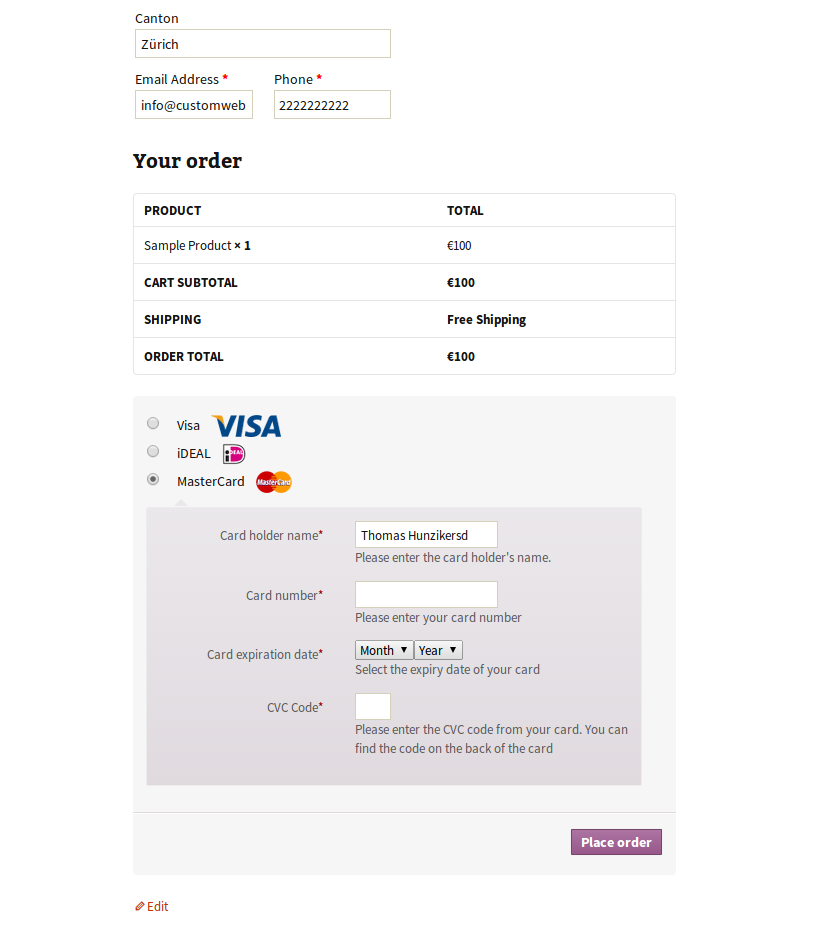The height and width of the screenshot is (940, 840).
Task: Click the Card number input field
Action: [x=426, y=593]
